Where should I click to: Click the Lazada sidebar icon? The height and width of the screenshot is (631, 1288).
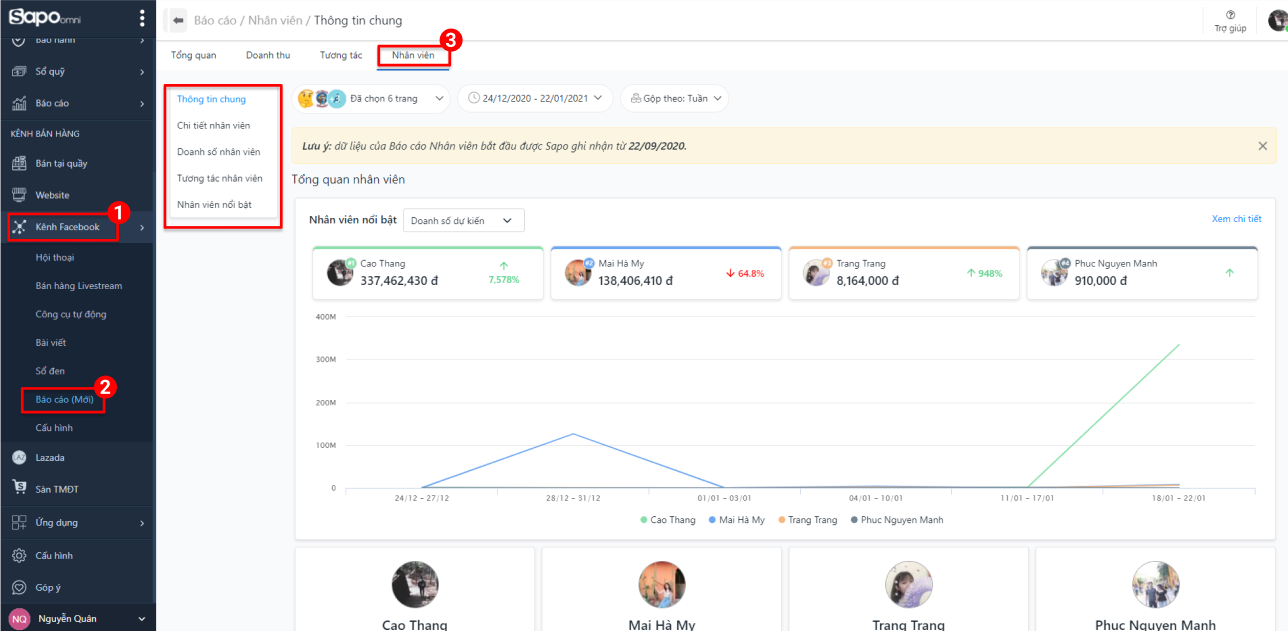pyautogui.click(x=18, y=457)
